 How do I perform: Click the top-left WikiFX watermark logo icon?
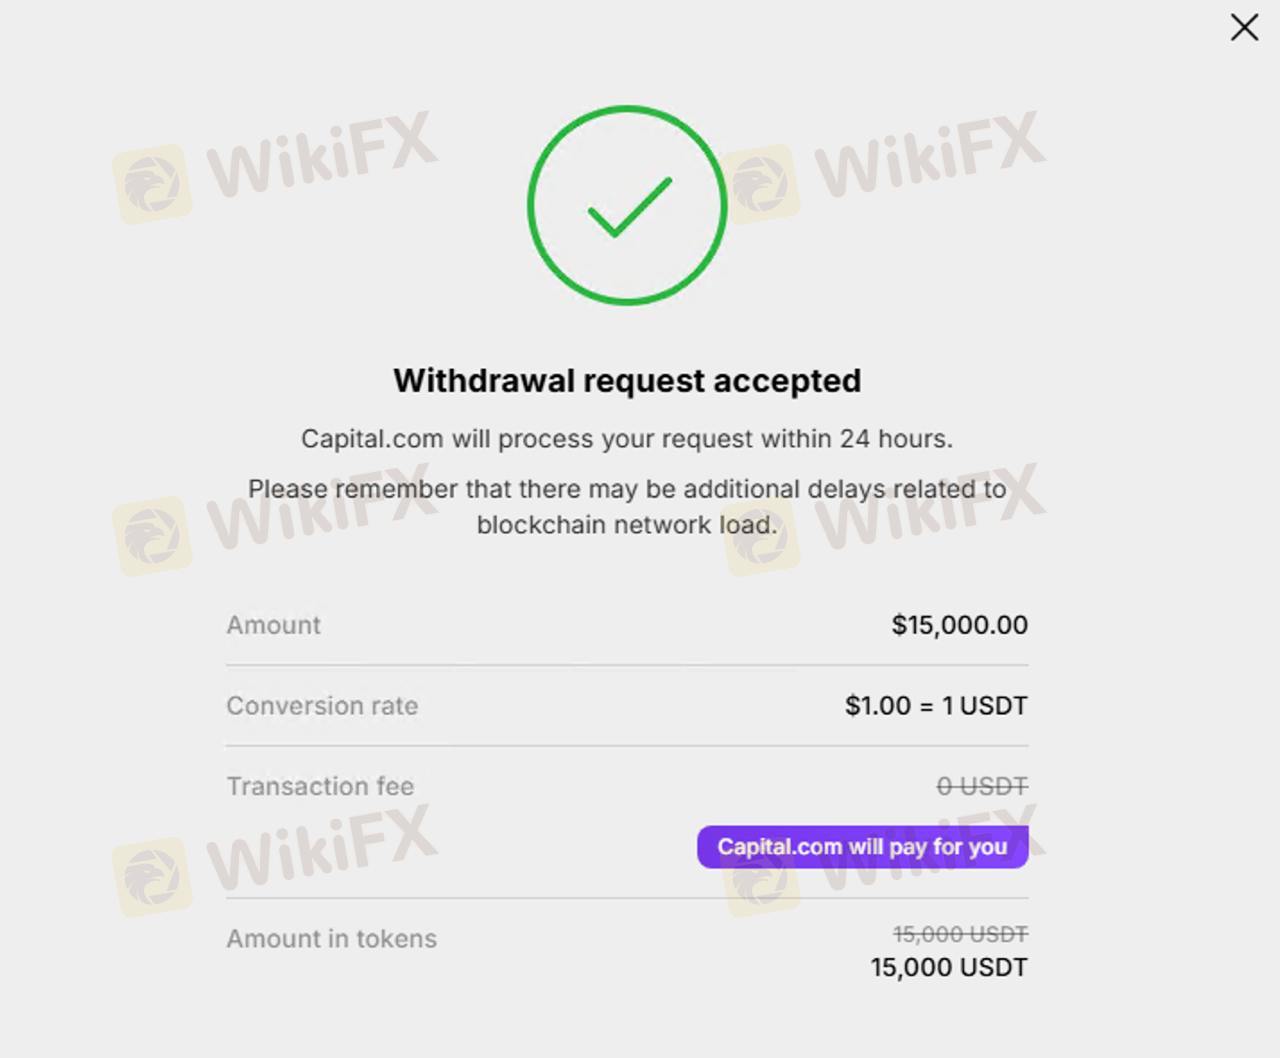(x=152, y=184)
